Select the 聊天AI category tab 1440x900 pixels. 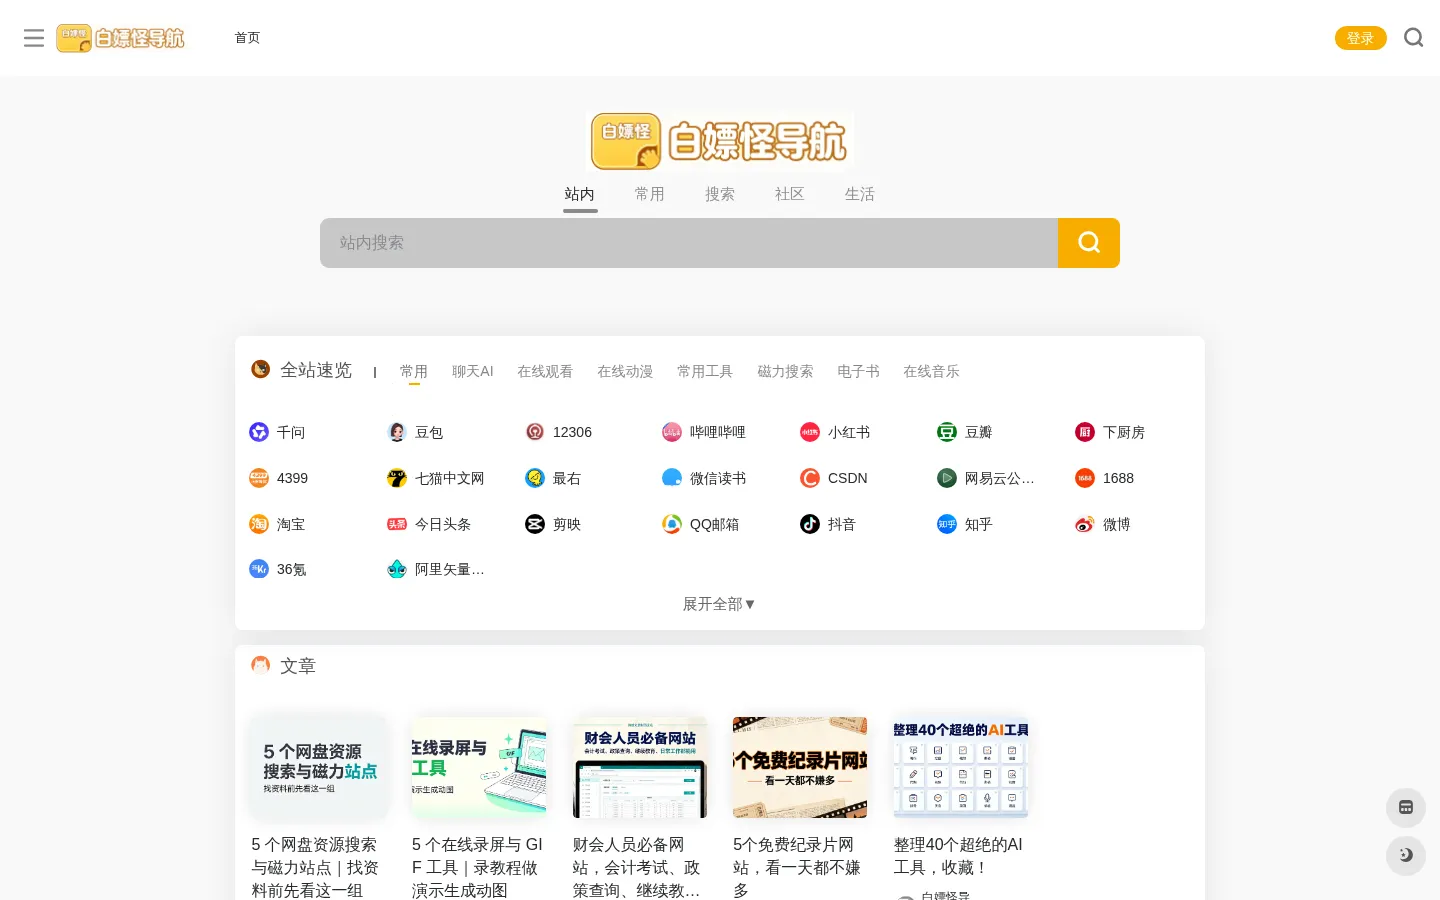(x=473, y=371)
